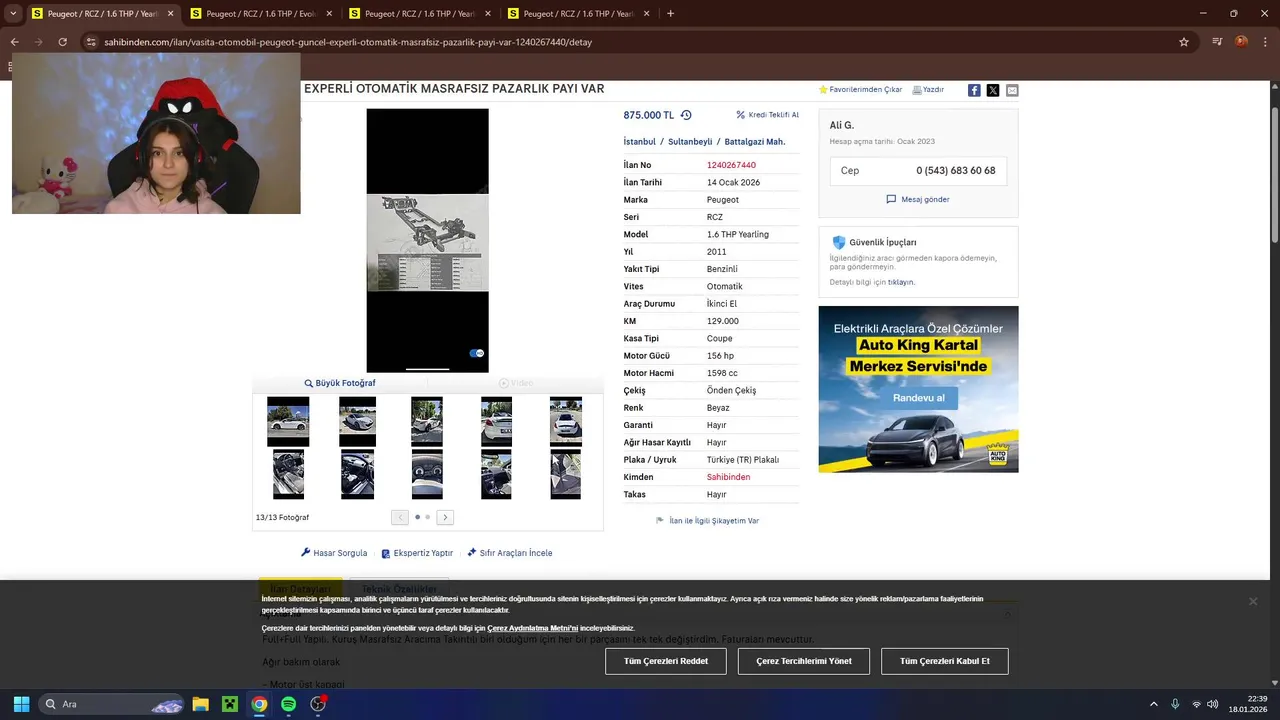Open the Minecraft icon on the taskbar
Viewport: 1280px width, 720px height.
(229, 704)
